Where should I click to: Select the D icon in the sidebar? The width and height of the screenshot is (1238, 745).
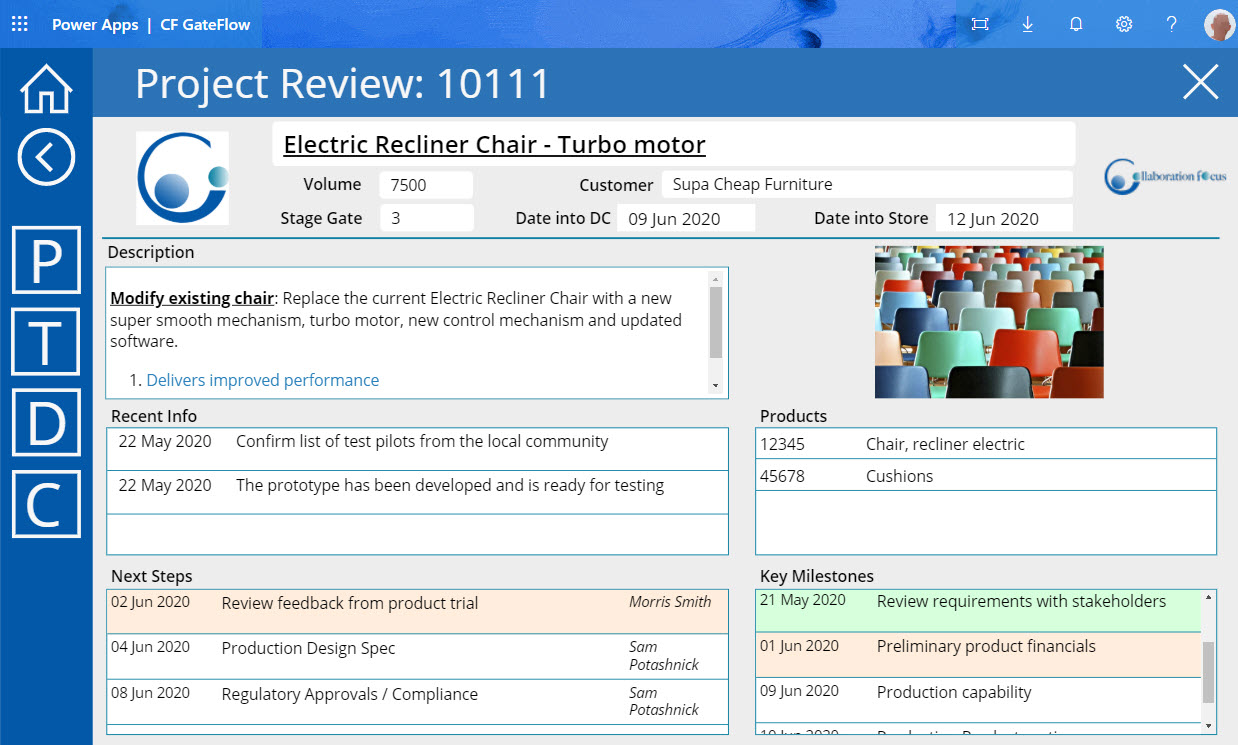[45, 423]
